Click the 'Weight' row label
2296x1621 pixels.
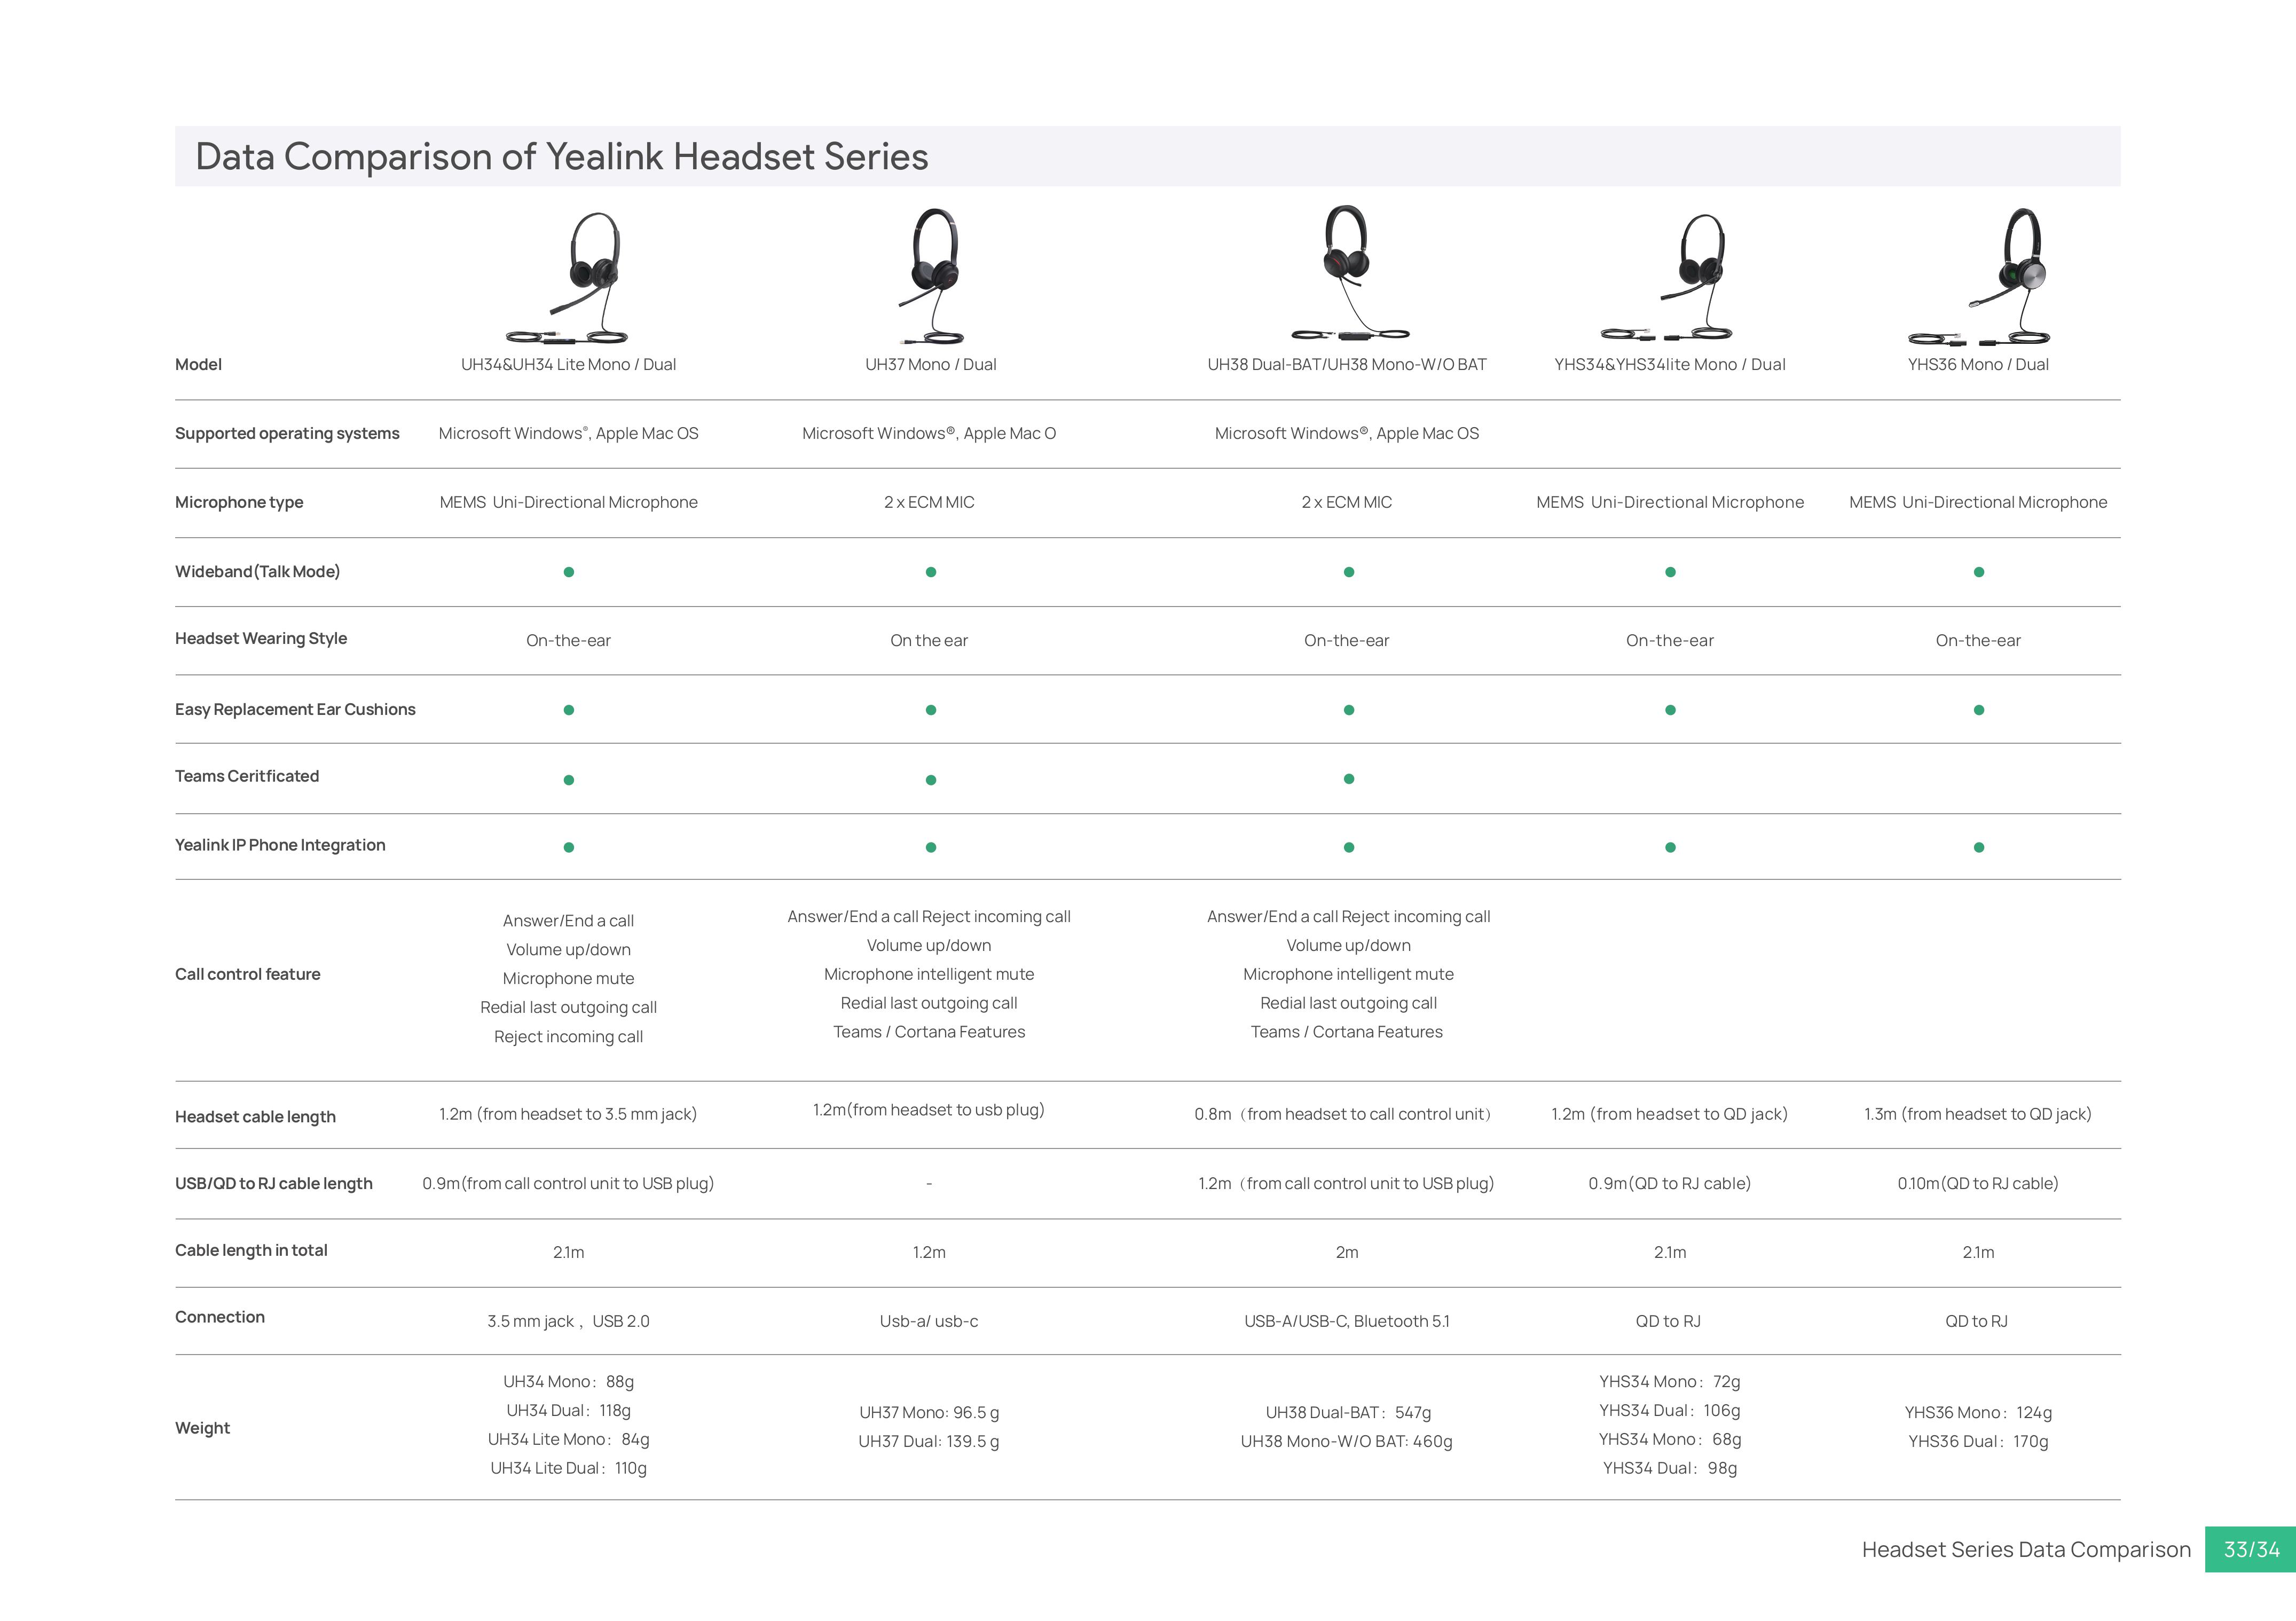point(202,1429)
